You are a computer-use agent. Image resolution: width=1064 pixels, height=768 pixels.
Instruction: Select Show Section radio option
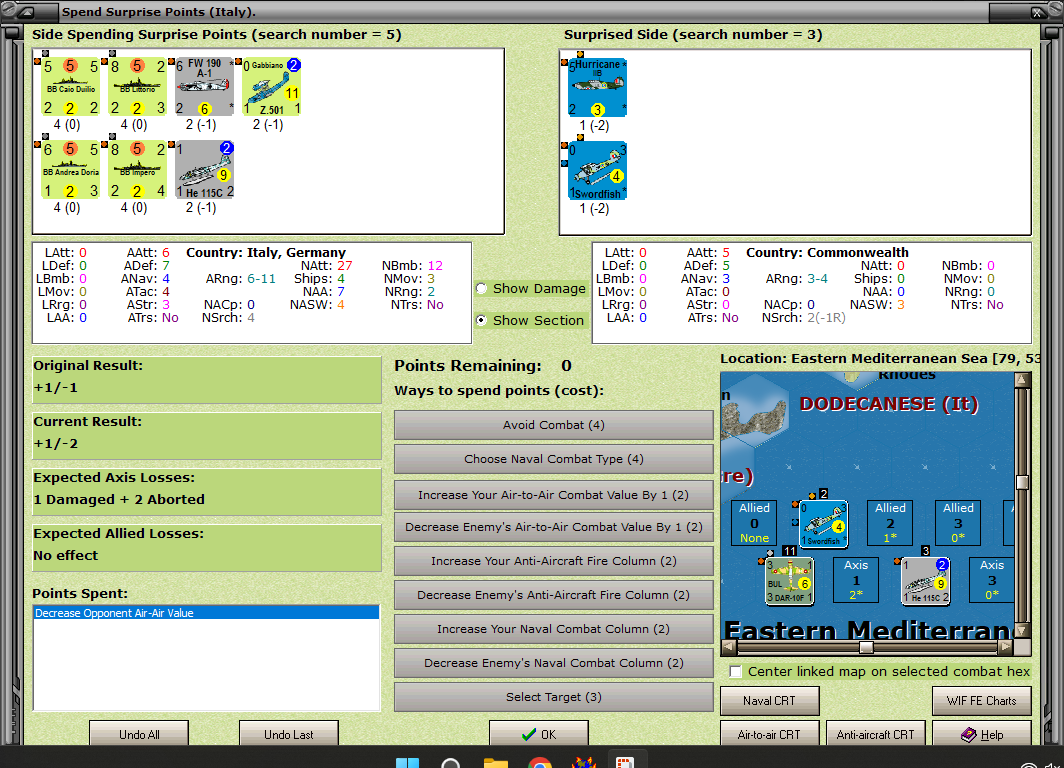(482, 320)
